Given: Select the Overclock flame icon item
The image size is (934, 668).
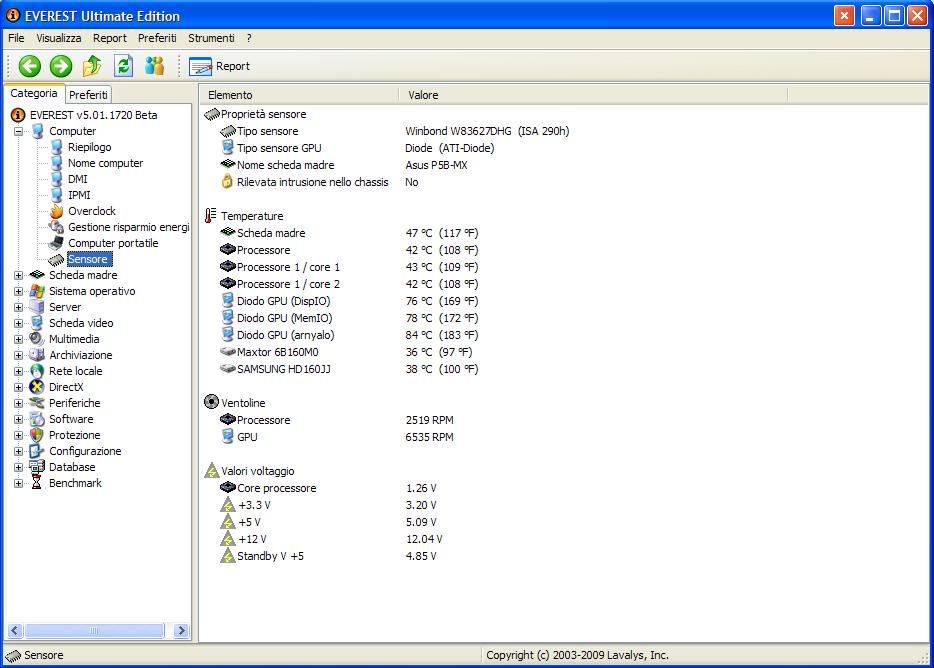Looking at the screenshot, I should click(x=91, y=211).
